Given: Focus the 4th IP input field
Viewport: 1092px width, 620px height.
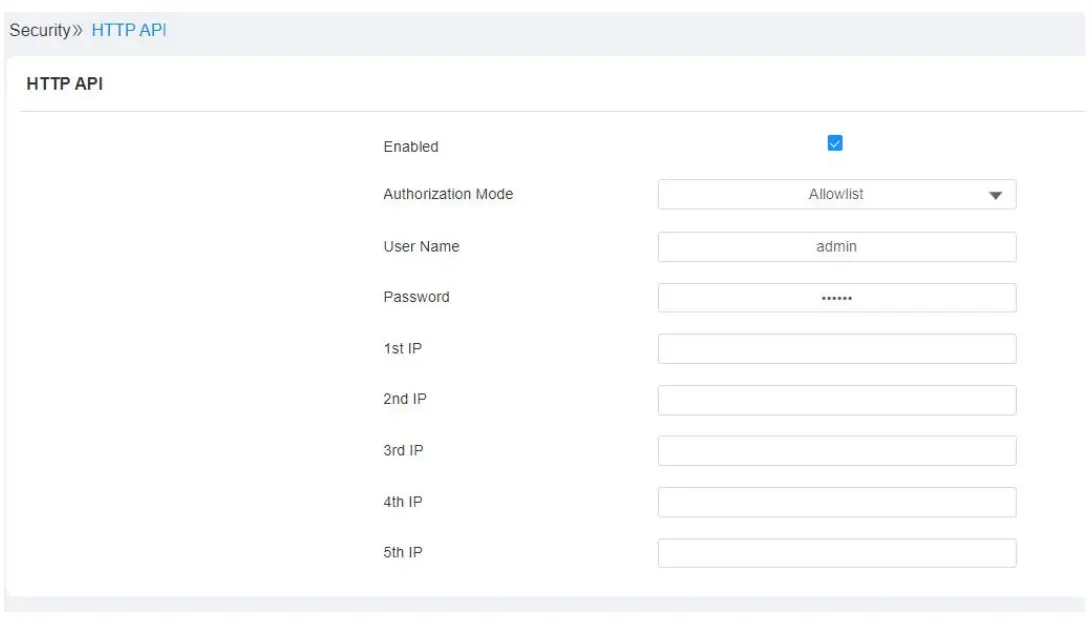Looking at the screenshot, I should [836, 502].
